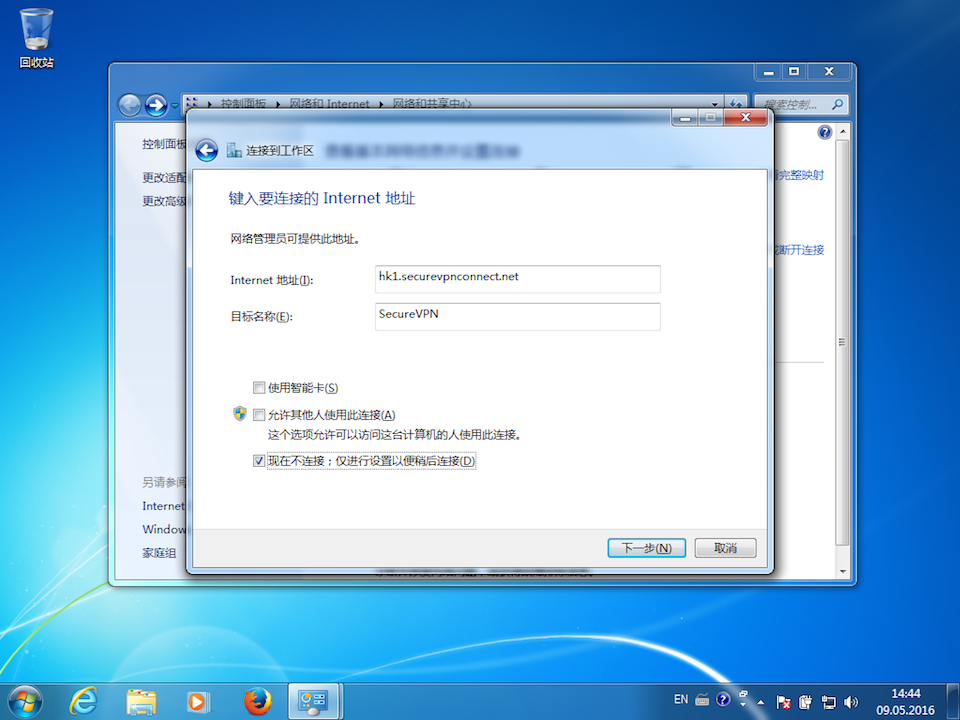Click the Control Panel icon in address bar

point(192,103)
